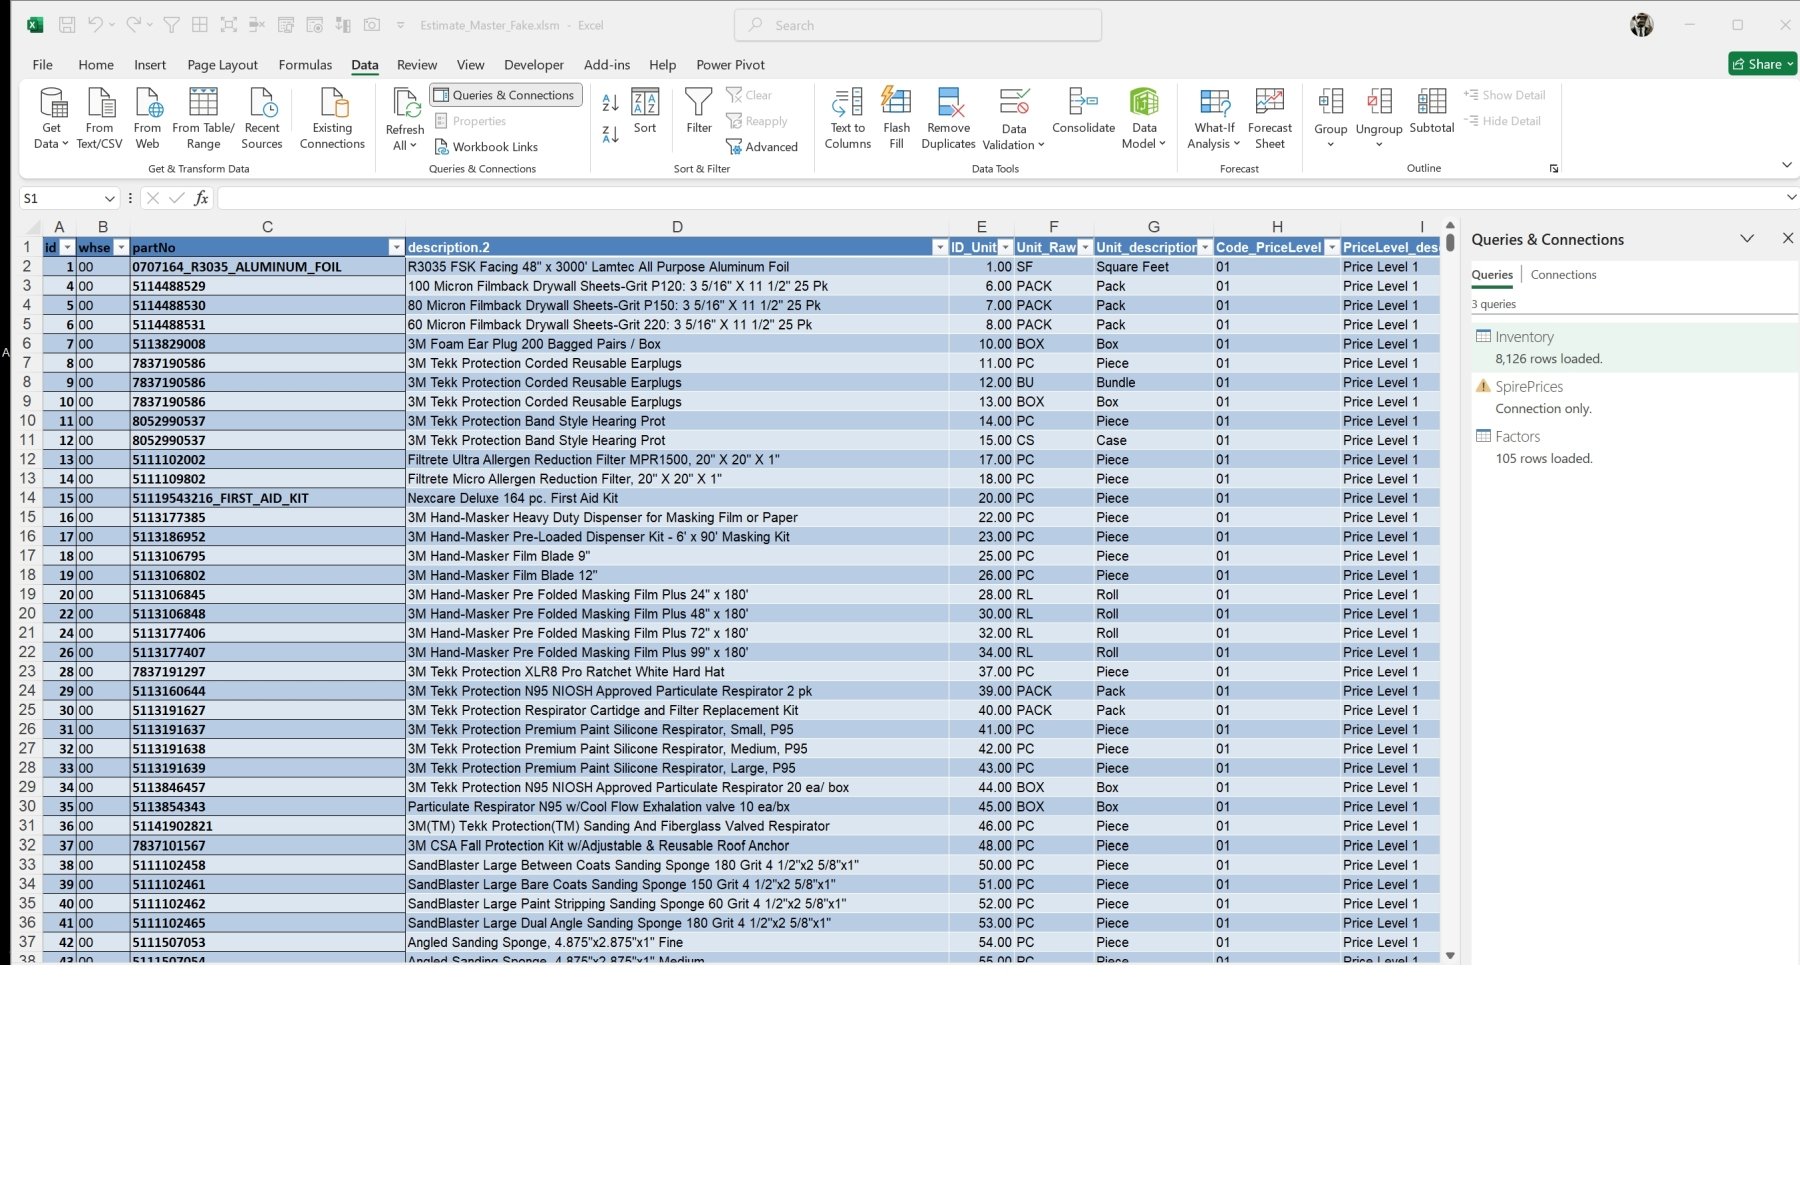Switch to the Insert tab
The height and width of the screenshot is (1200, 1800).
point(150,65)
